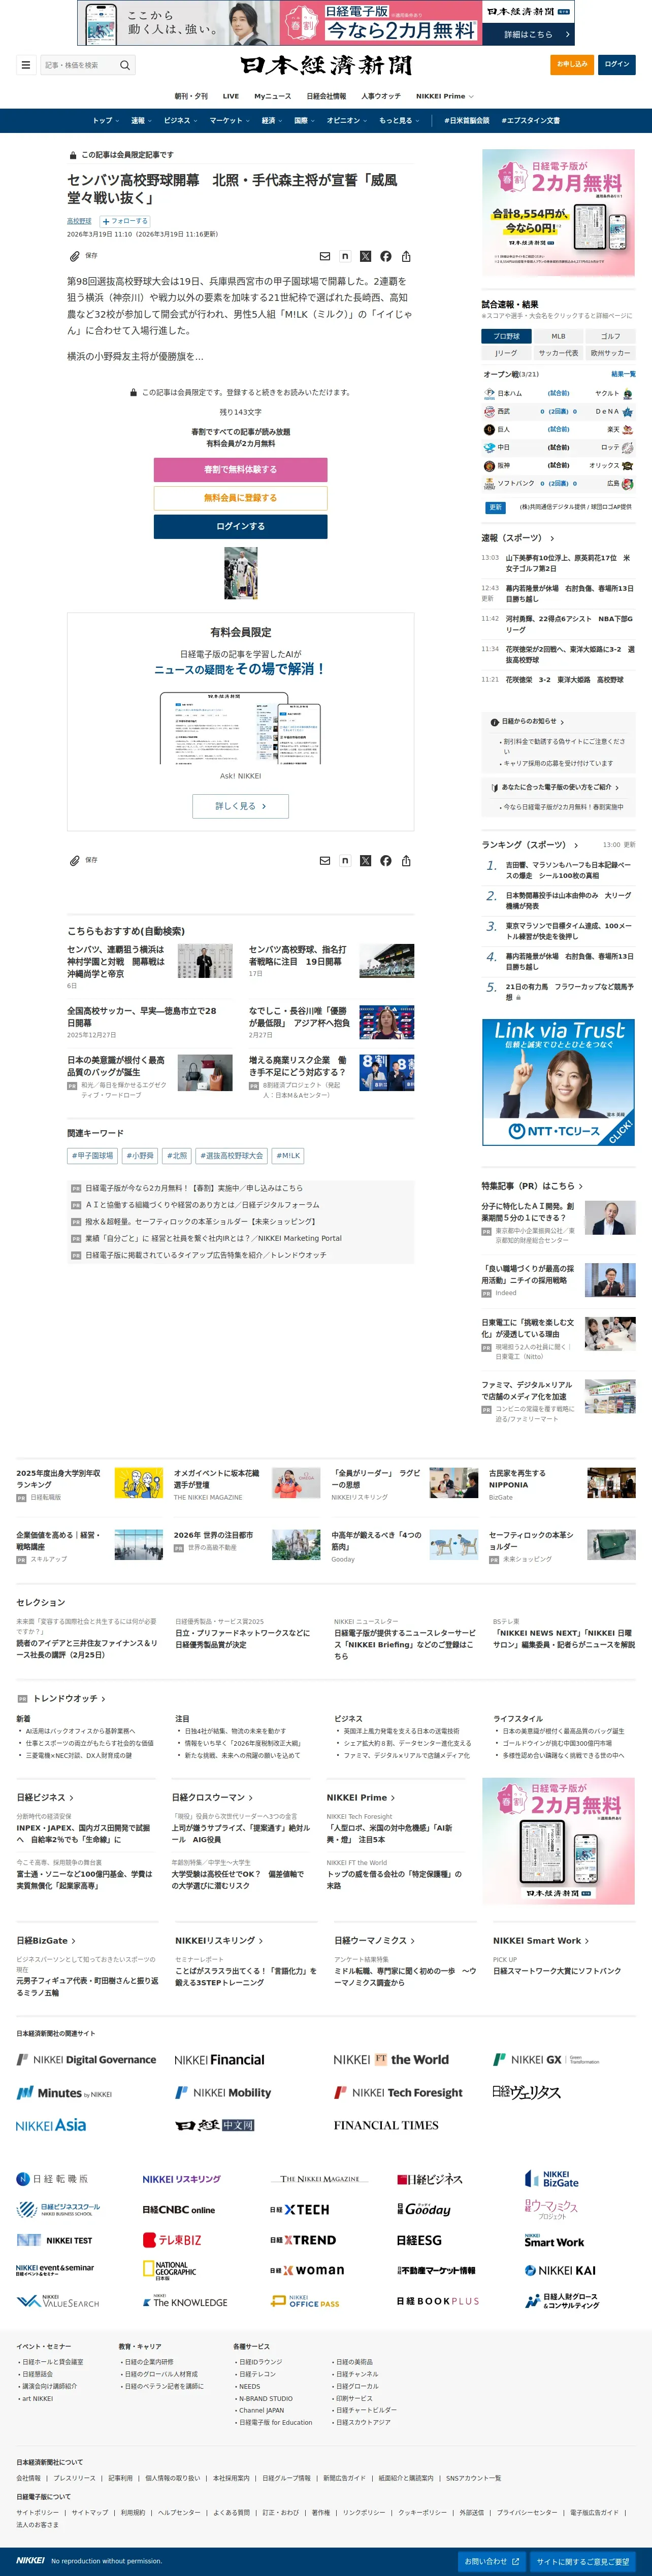
Task: Open the 結果一覧 results link
Action: [x=623, y=374]
